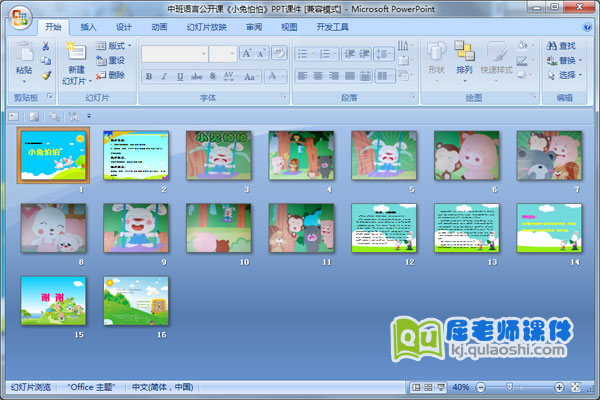600x400 pixels.
Task: Open the Review (审阅) tab
Action: coord(254,27)
